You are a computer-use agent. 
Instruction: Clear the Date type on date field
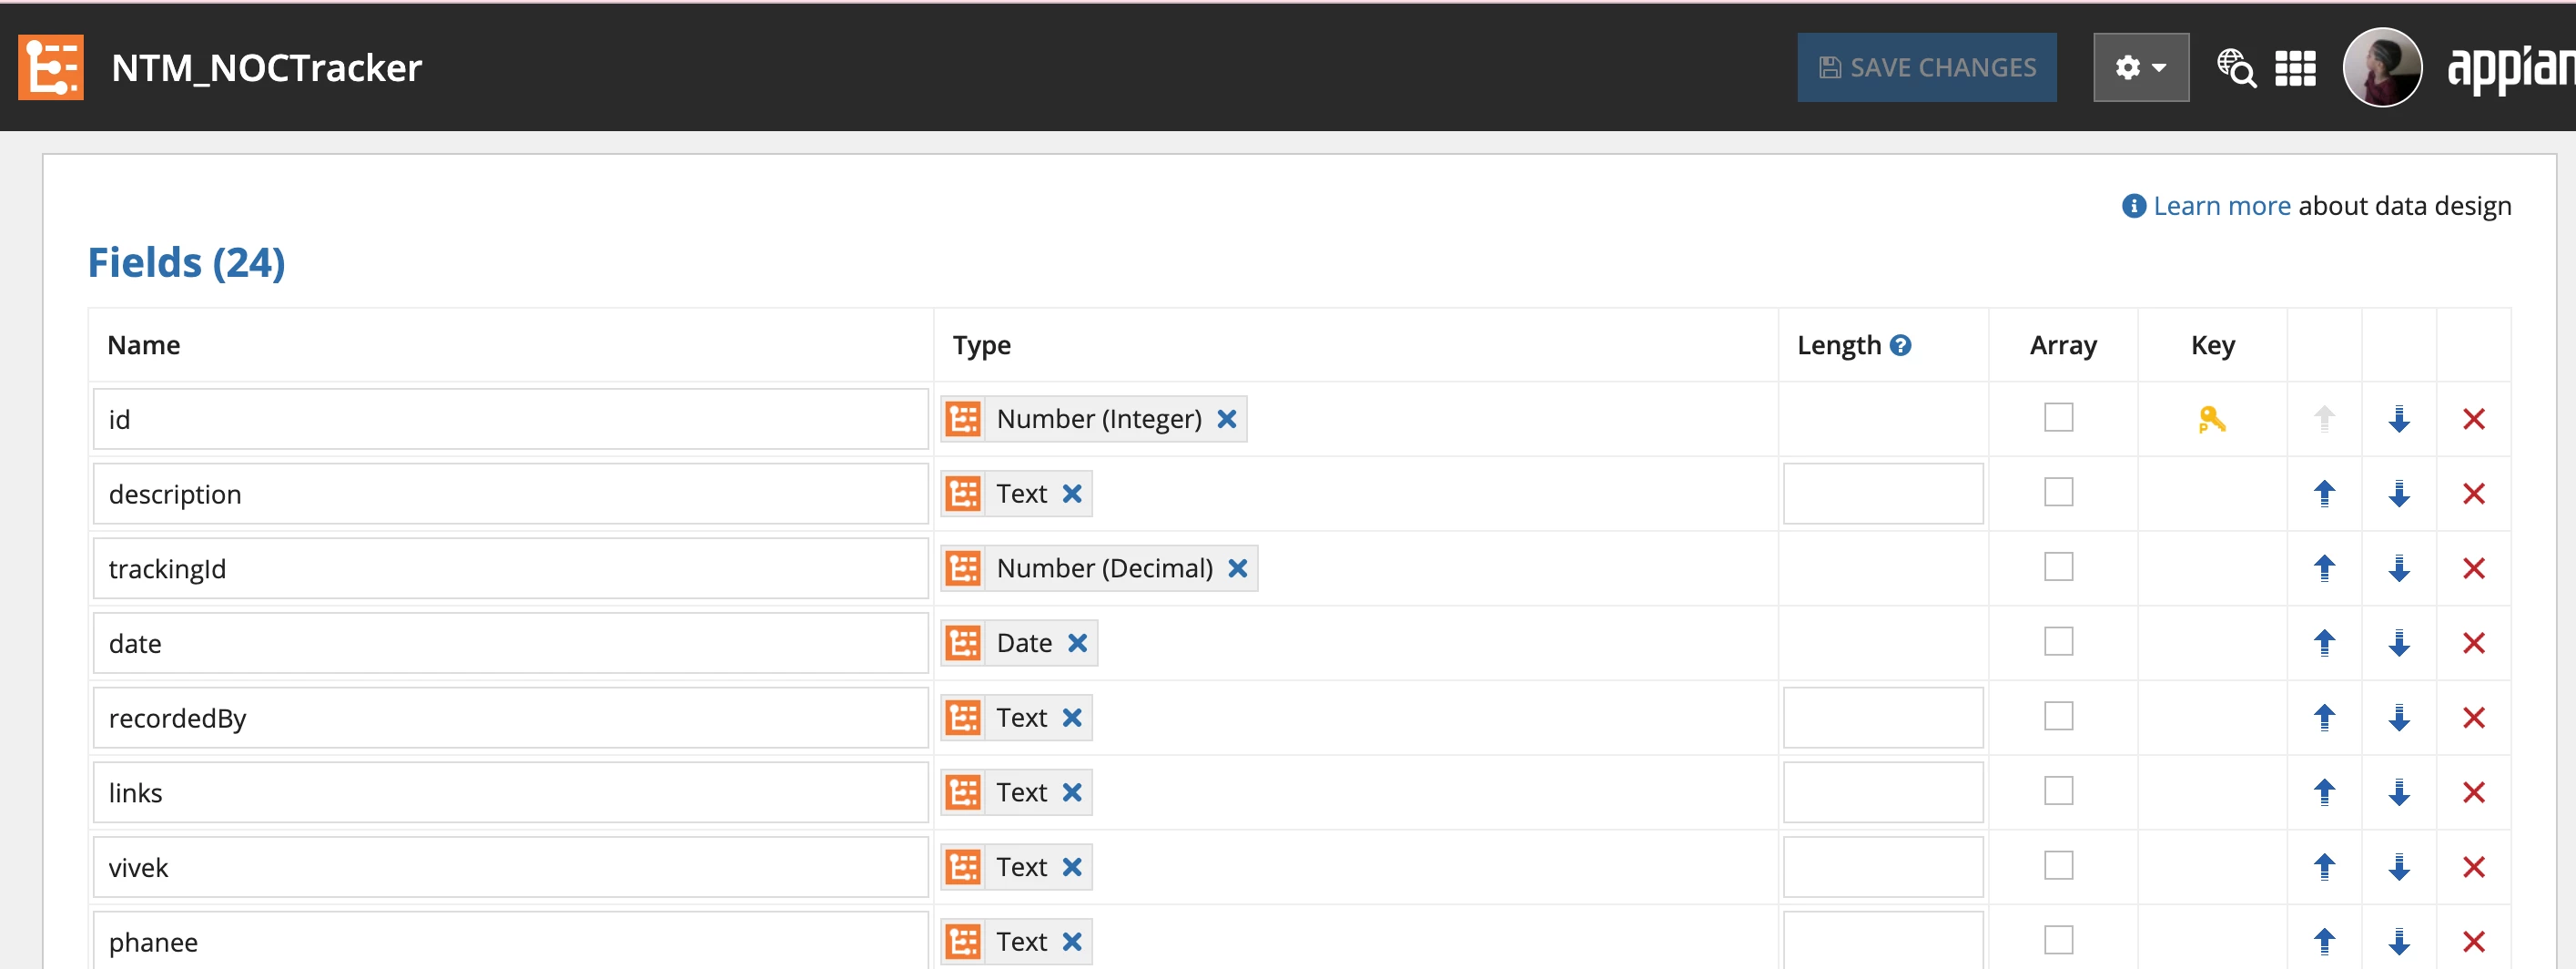(x=1076, y=643)
